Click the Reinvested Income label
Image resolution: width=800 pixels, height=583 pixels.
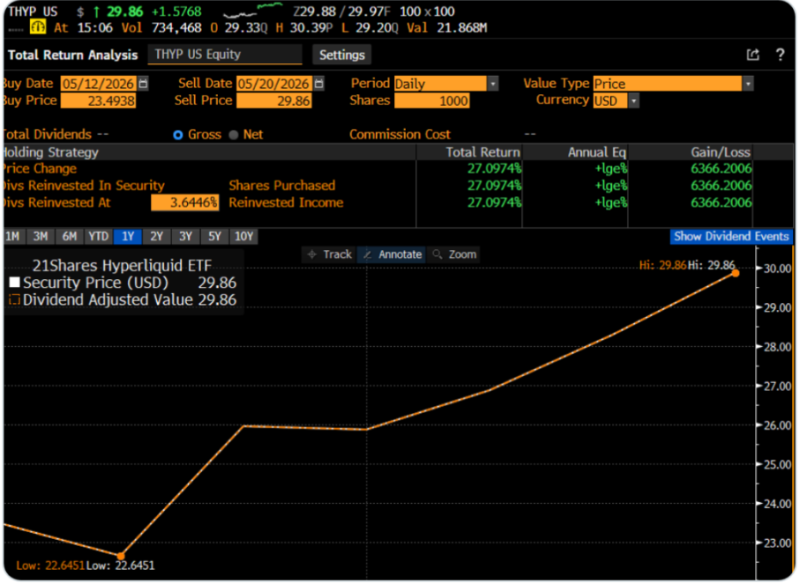[286, 202]
